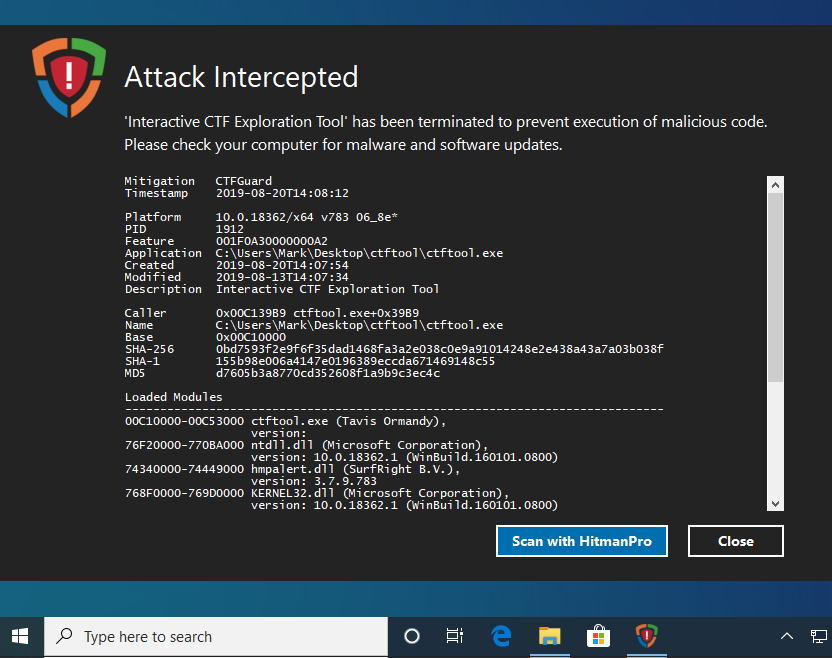
Task: Open Task View on the taskbar
Action: pos(455,636)
